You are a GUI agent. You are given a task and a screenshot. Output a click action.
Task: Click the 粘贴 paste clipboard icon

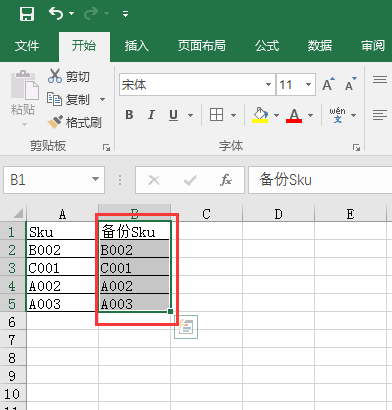pos(24,85)
